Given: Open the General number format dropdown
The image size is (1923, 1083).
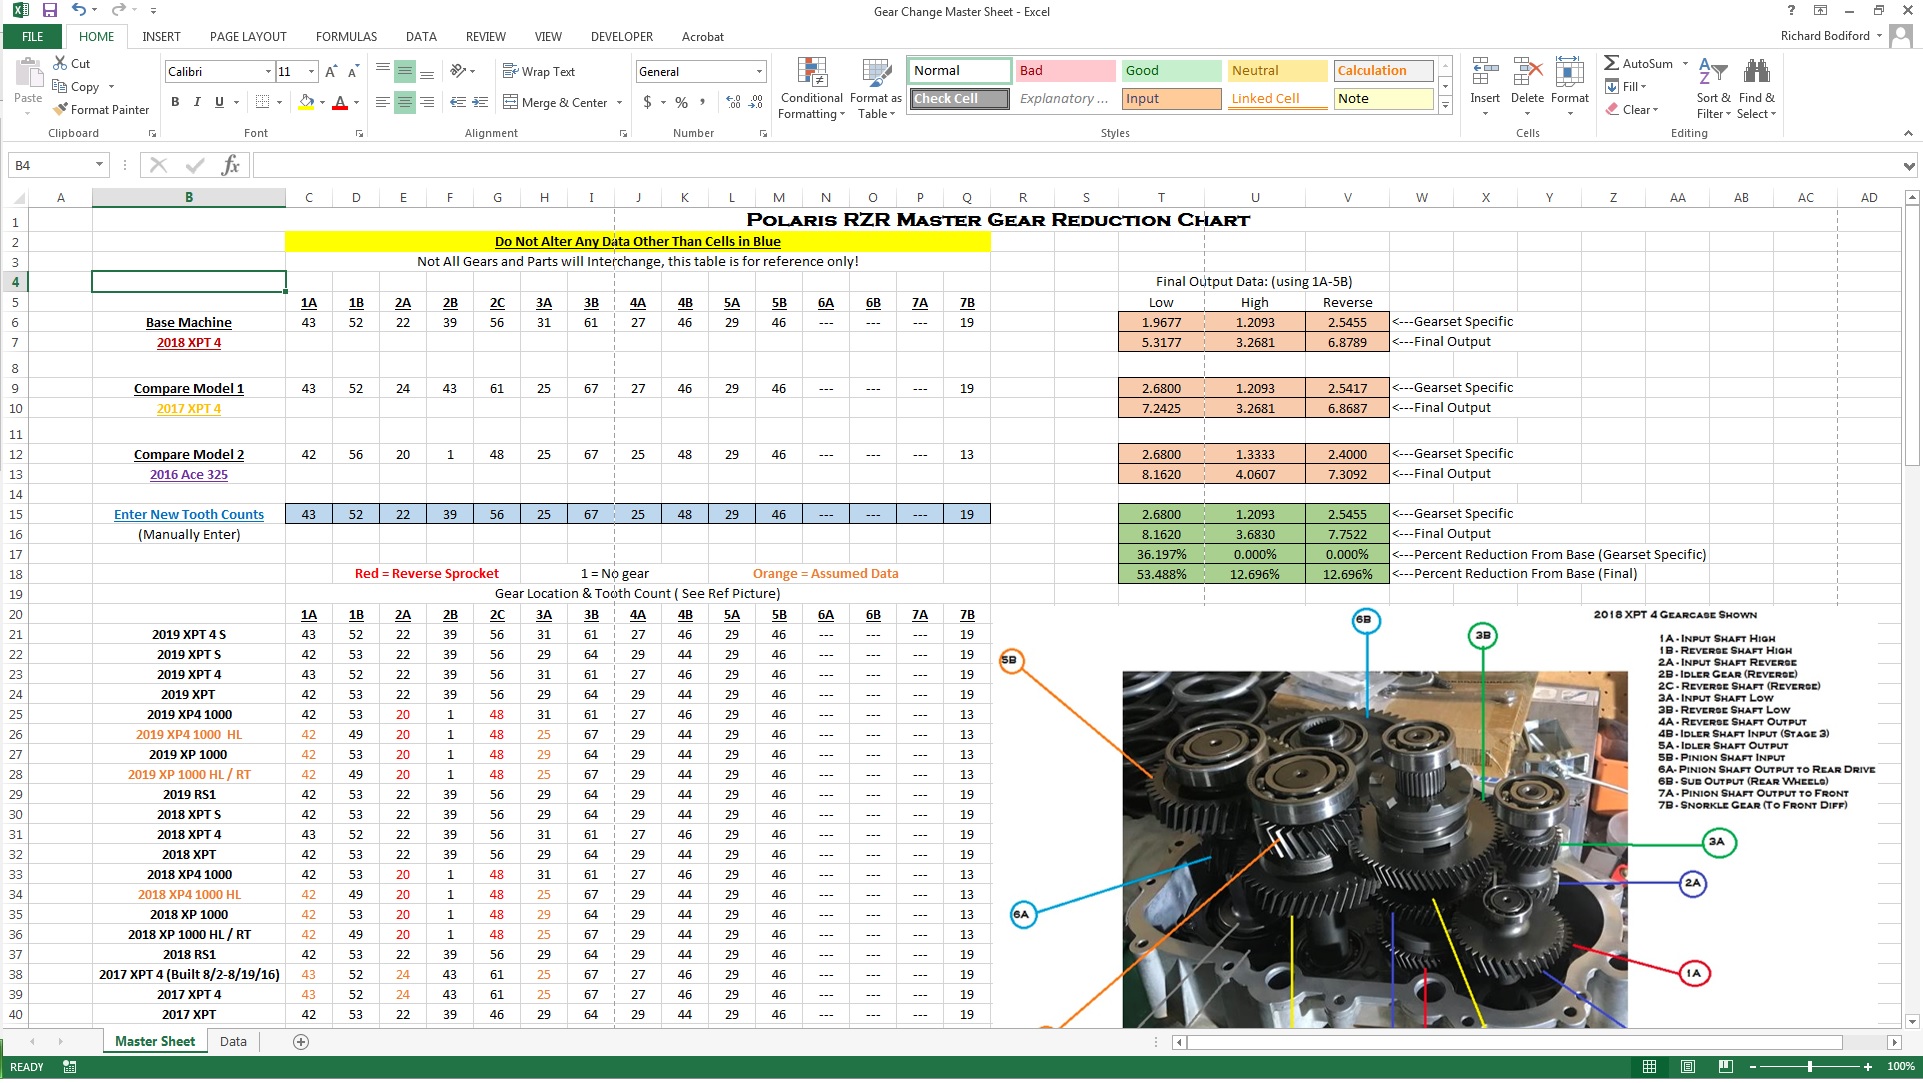Looking at the screenshot, I should click(x=759, y=71).
